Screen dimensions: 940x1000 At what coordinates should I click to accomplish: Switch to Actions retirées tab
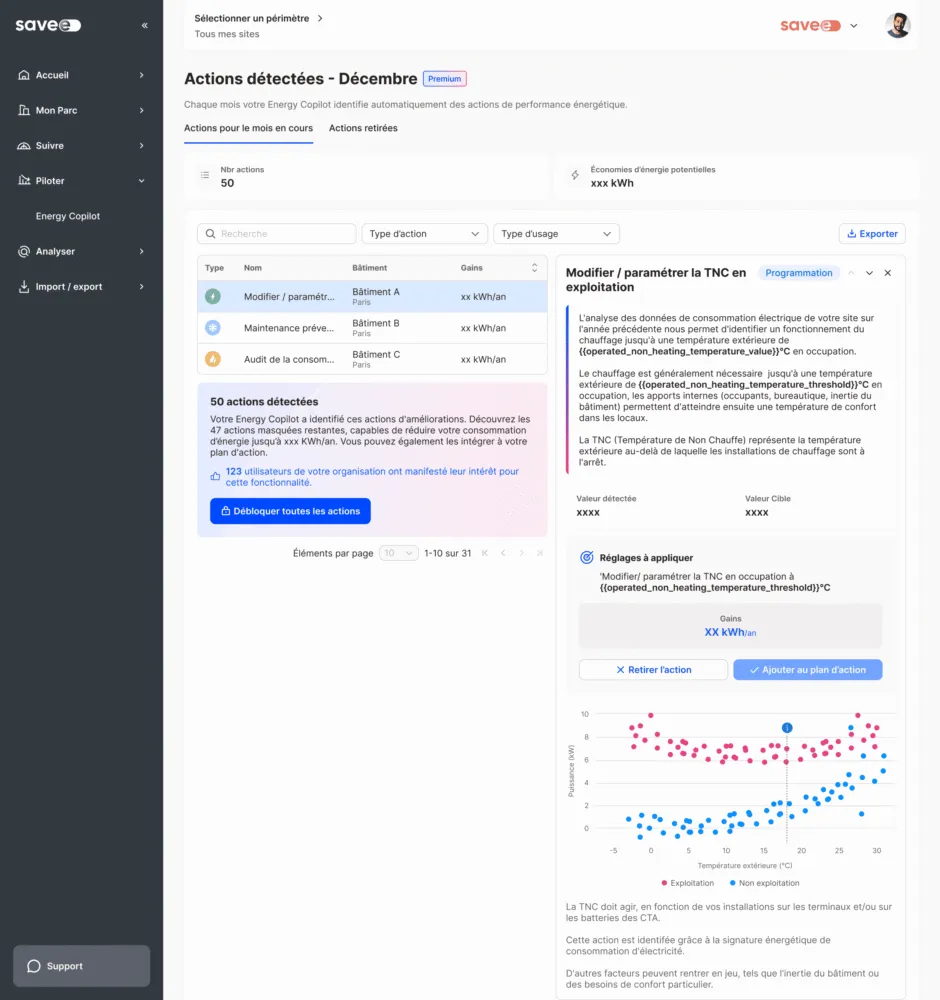click(363, 128)
